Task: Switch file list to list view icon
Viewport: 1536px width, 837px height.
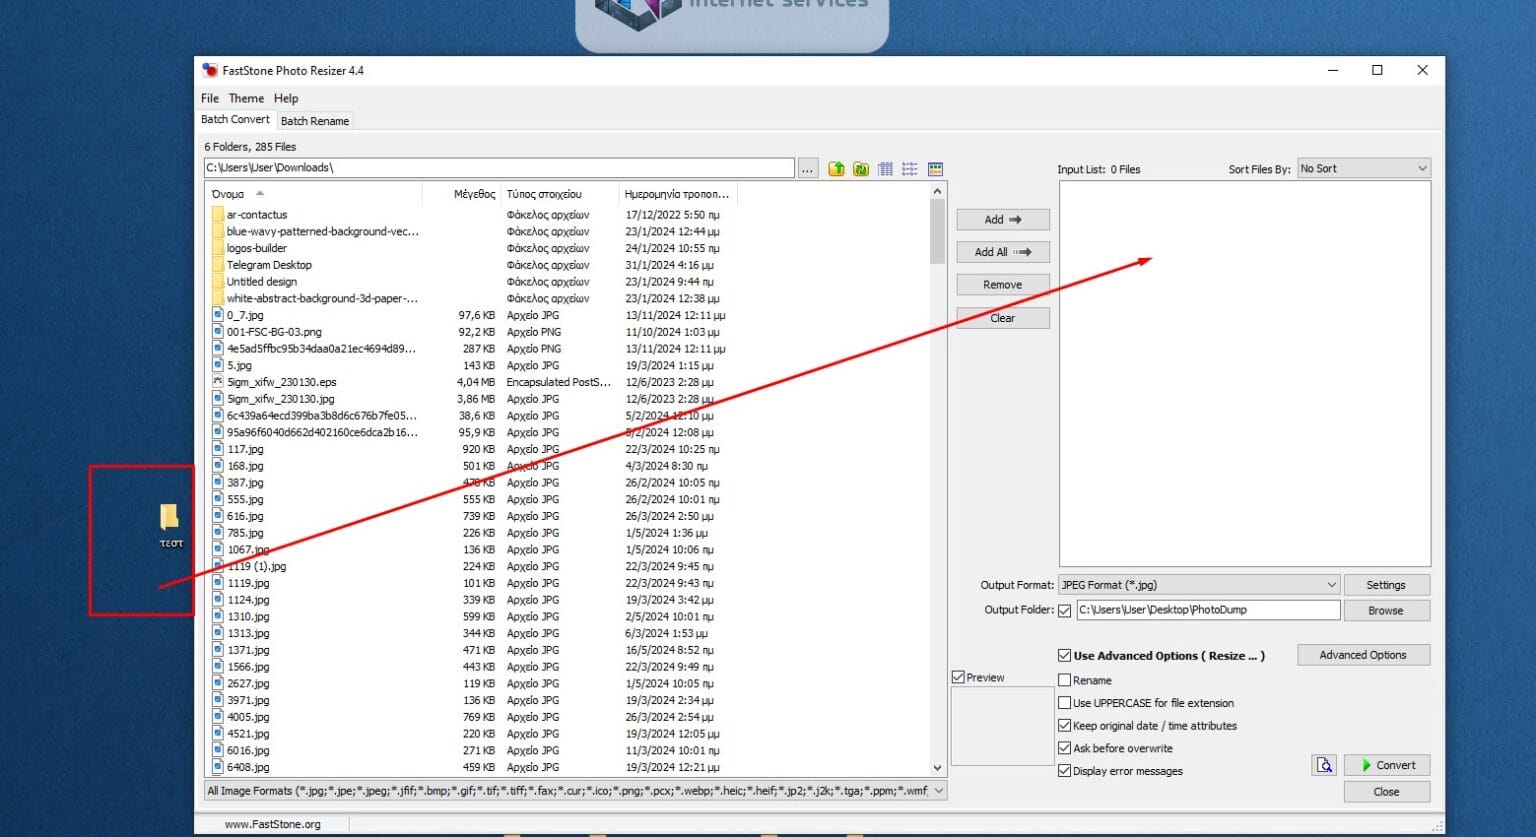Action: [x=909, y=169]
